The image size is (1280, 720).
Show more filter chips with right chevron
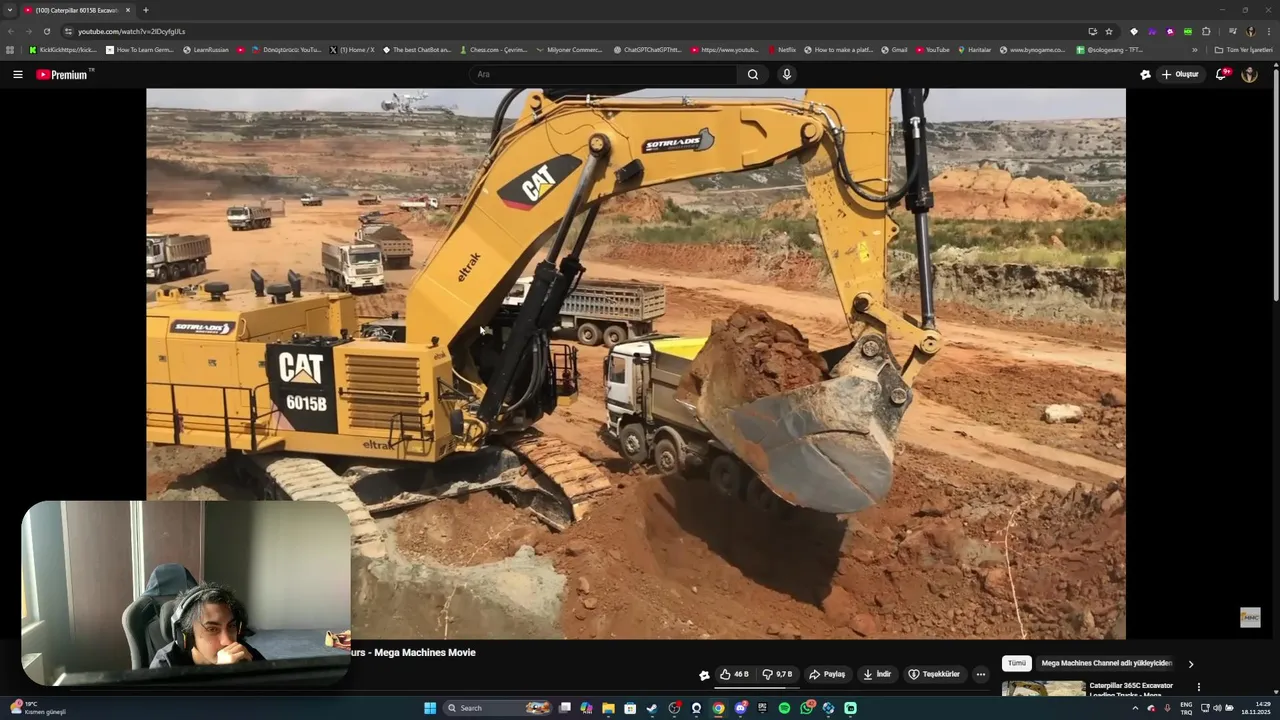pyautogui.click(x=1190, y=664)
